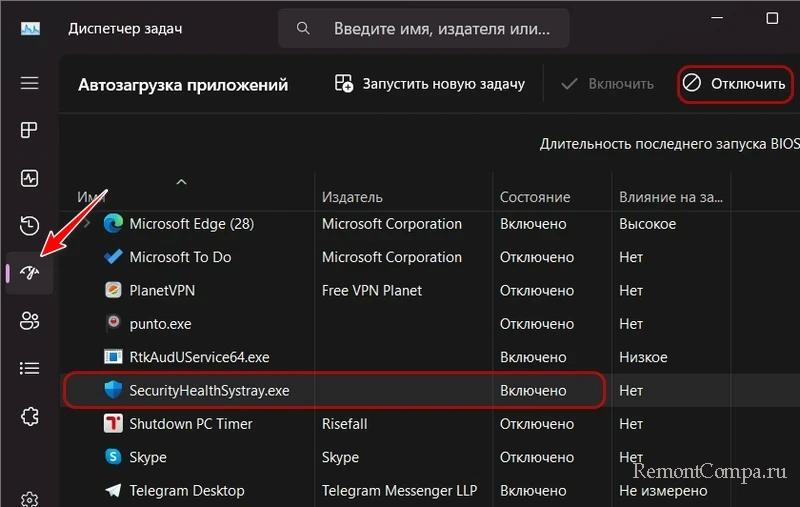Expand the Microsoft Edge (28) group
Screen dimensions: 800x507
(87, 223)
